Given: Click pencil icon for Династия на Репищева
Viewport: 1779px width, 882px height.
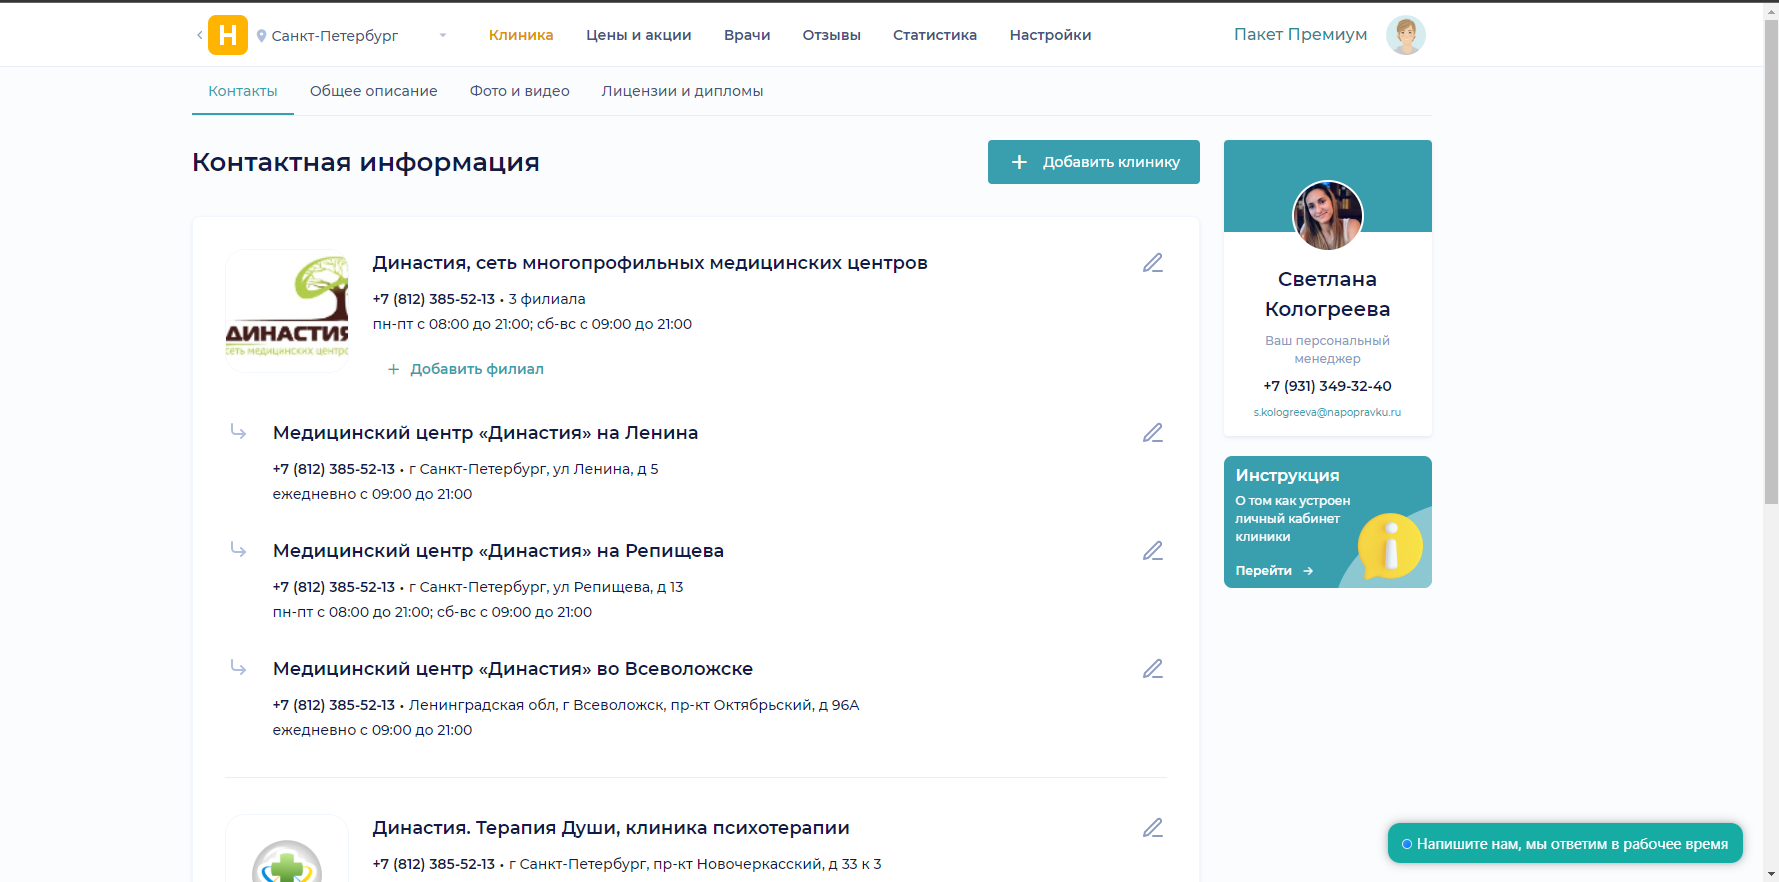Looking at the screenshot, I should click(1152, 551).
